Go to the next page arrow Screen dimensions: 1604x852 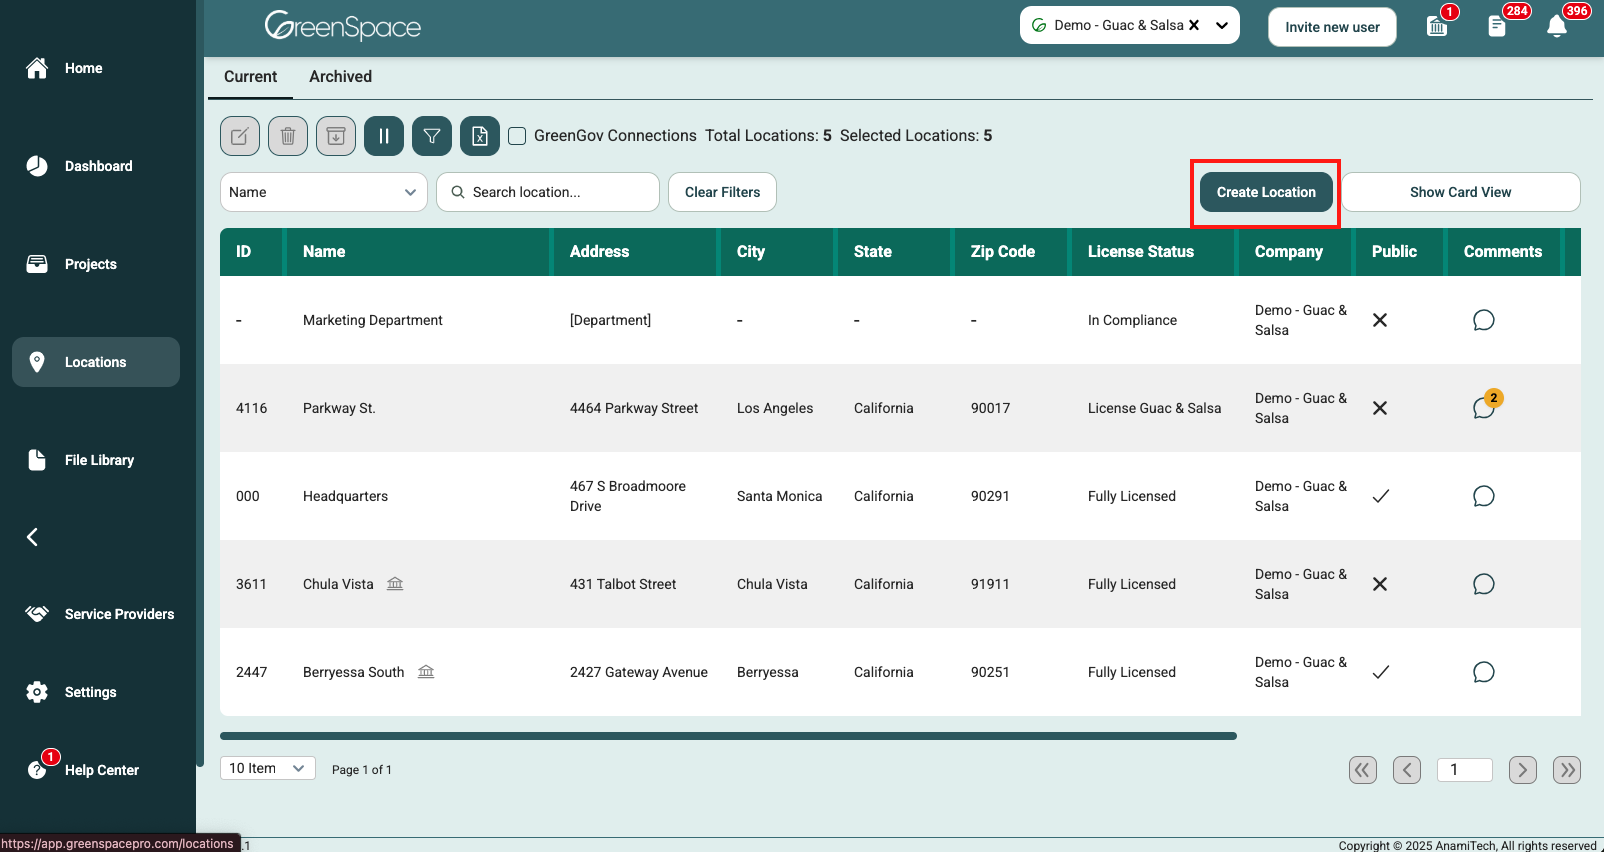(1523, 770)
